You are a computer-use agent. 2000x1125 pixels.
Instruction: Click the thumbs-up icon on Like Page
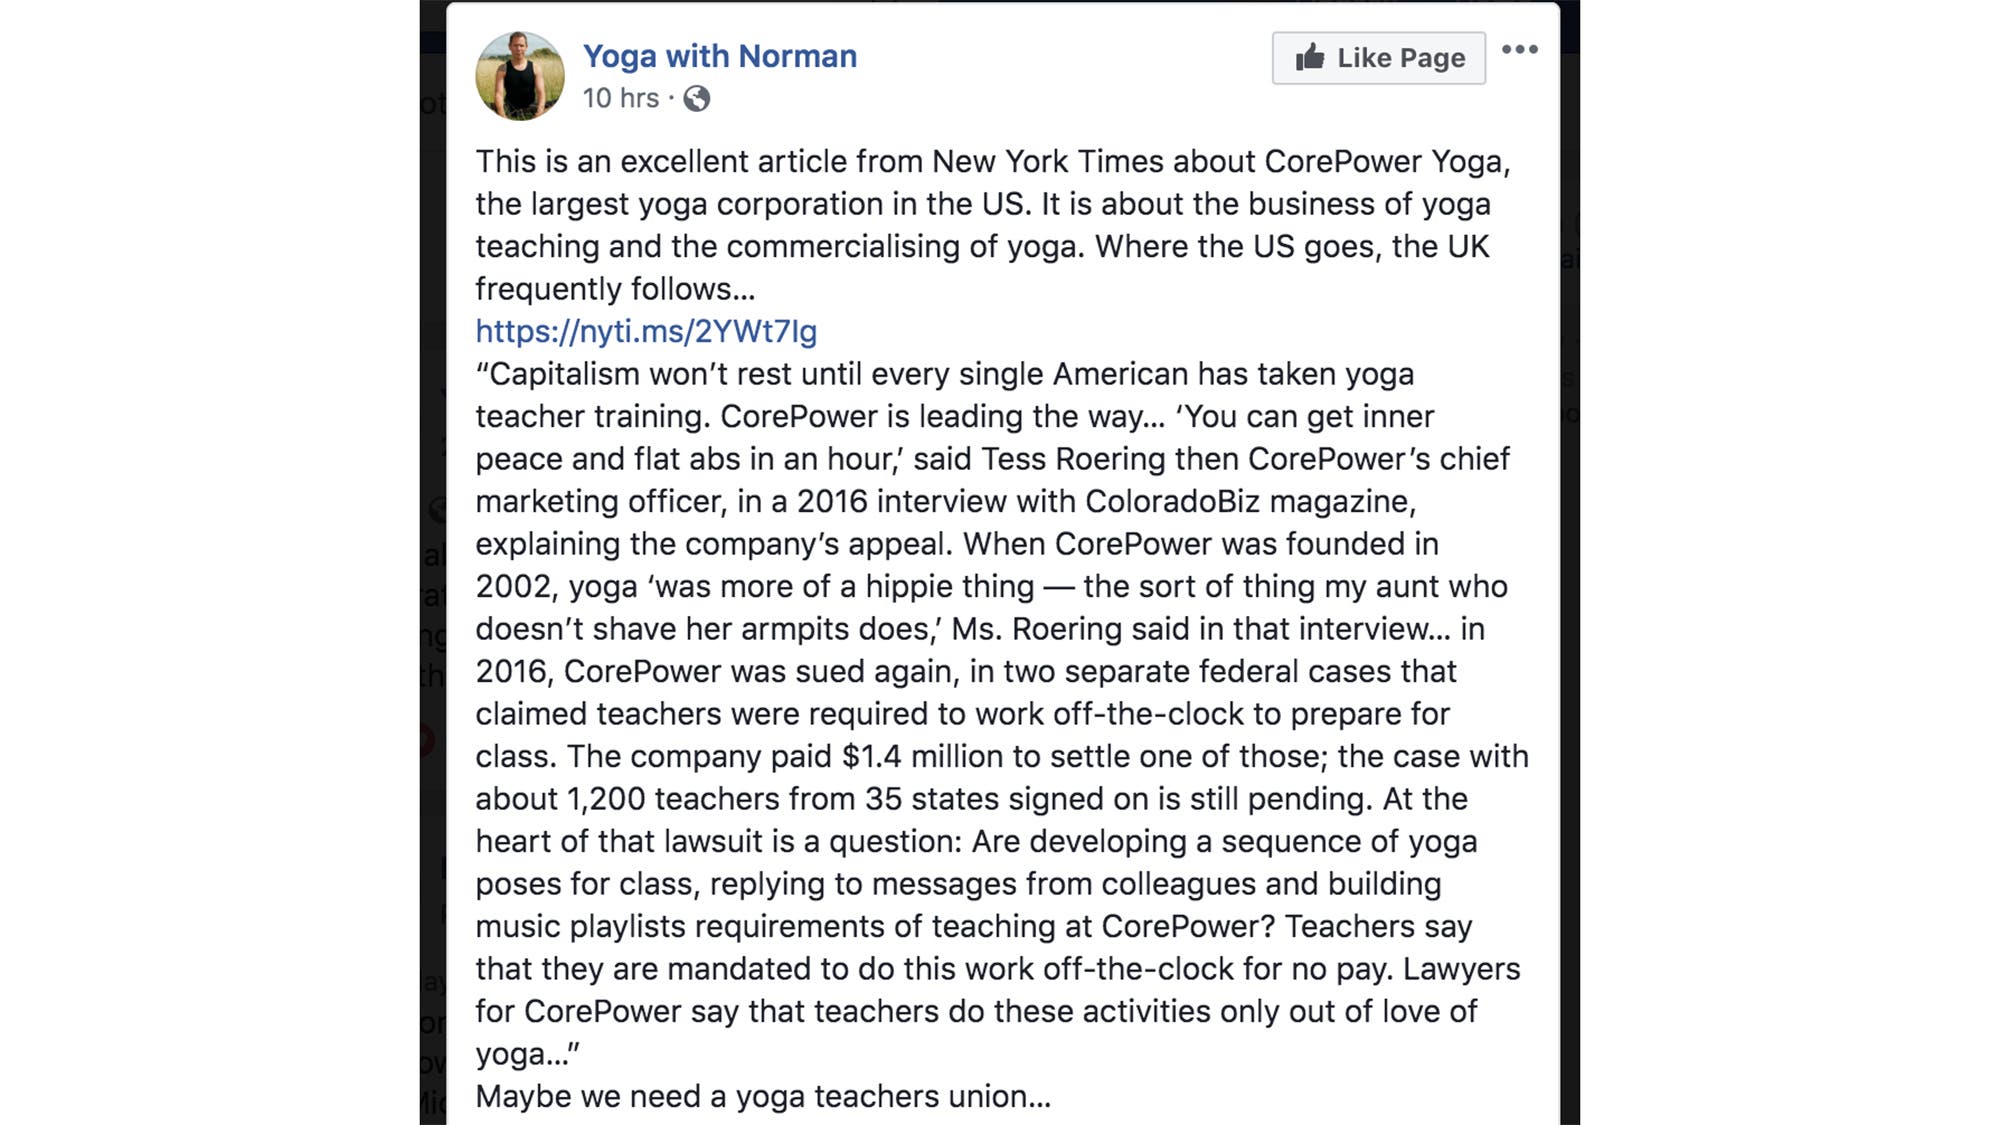1309,57
